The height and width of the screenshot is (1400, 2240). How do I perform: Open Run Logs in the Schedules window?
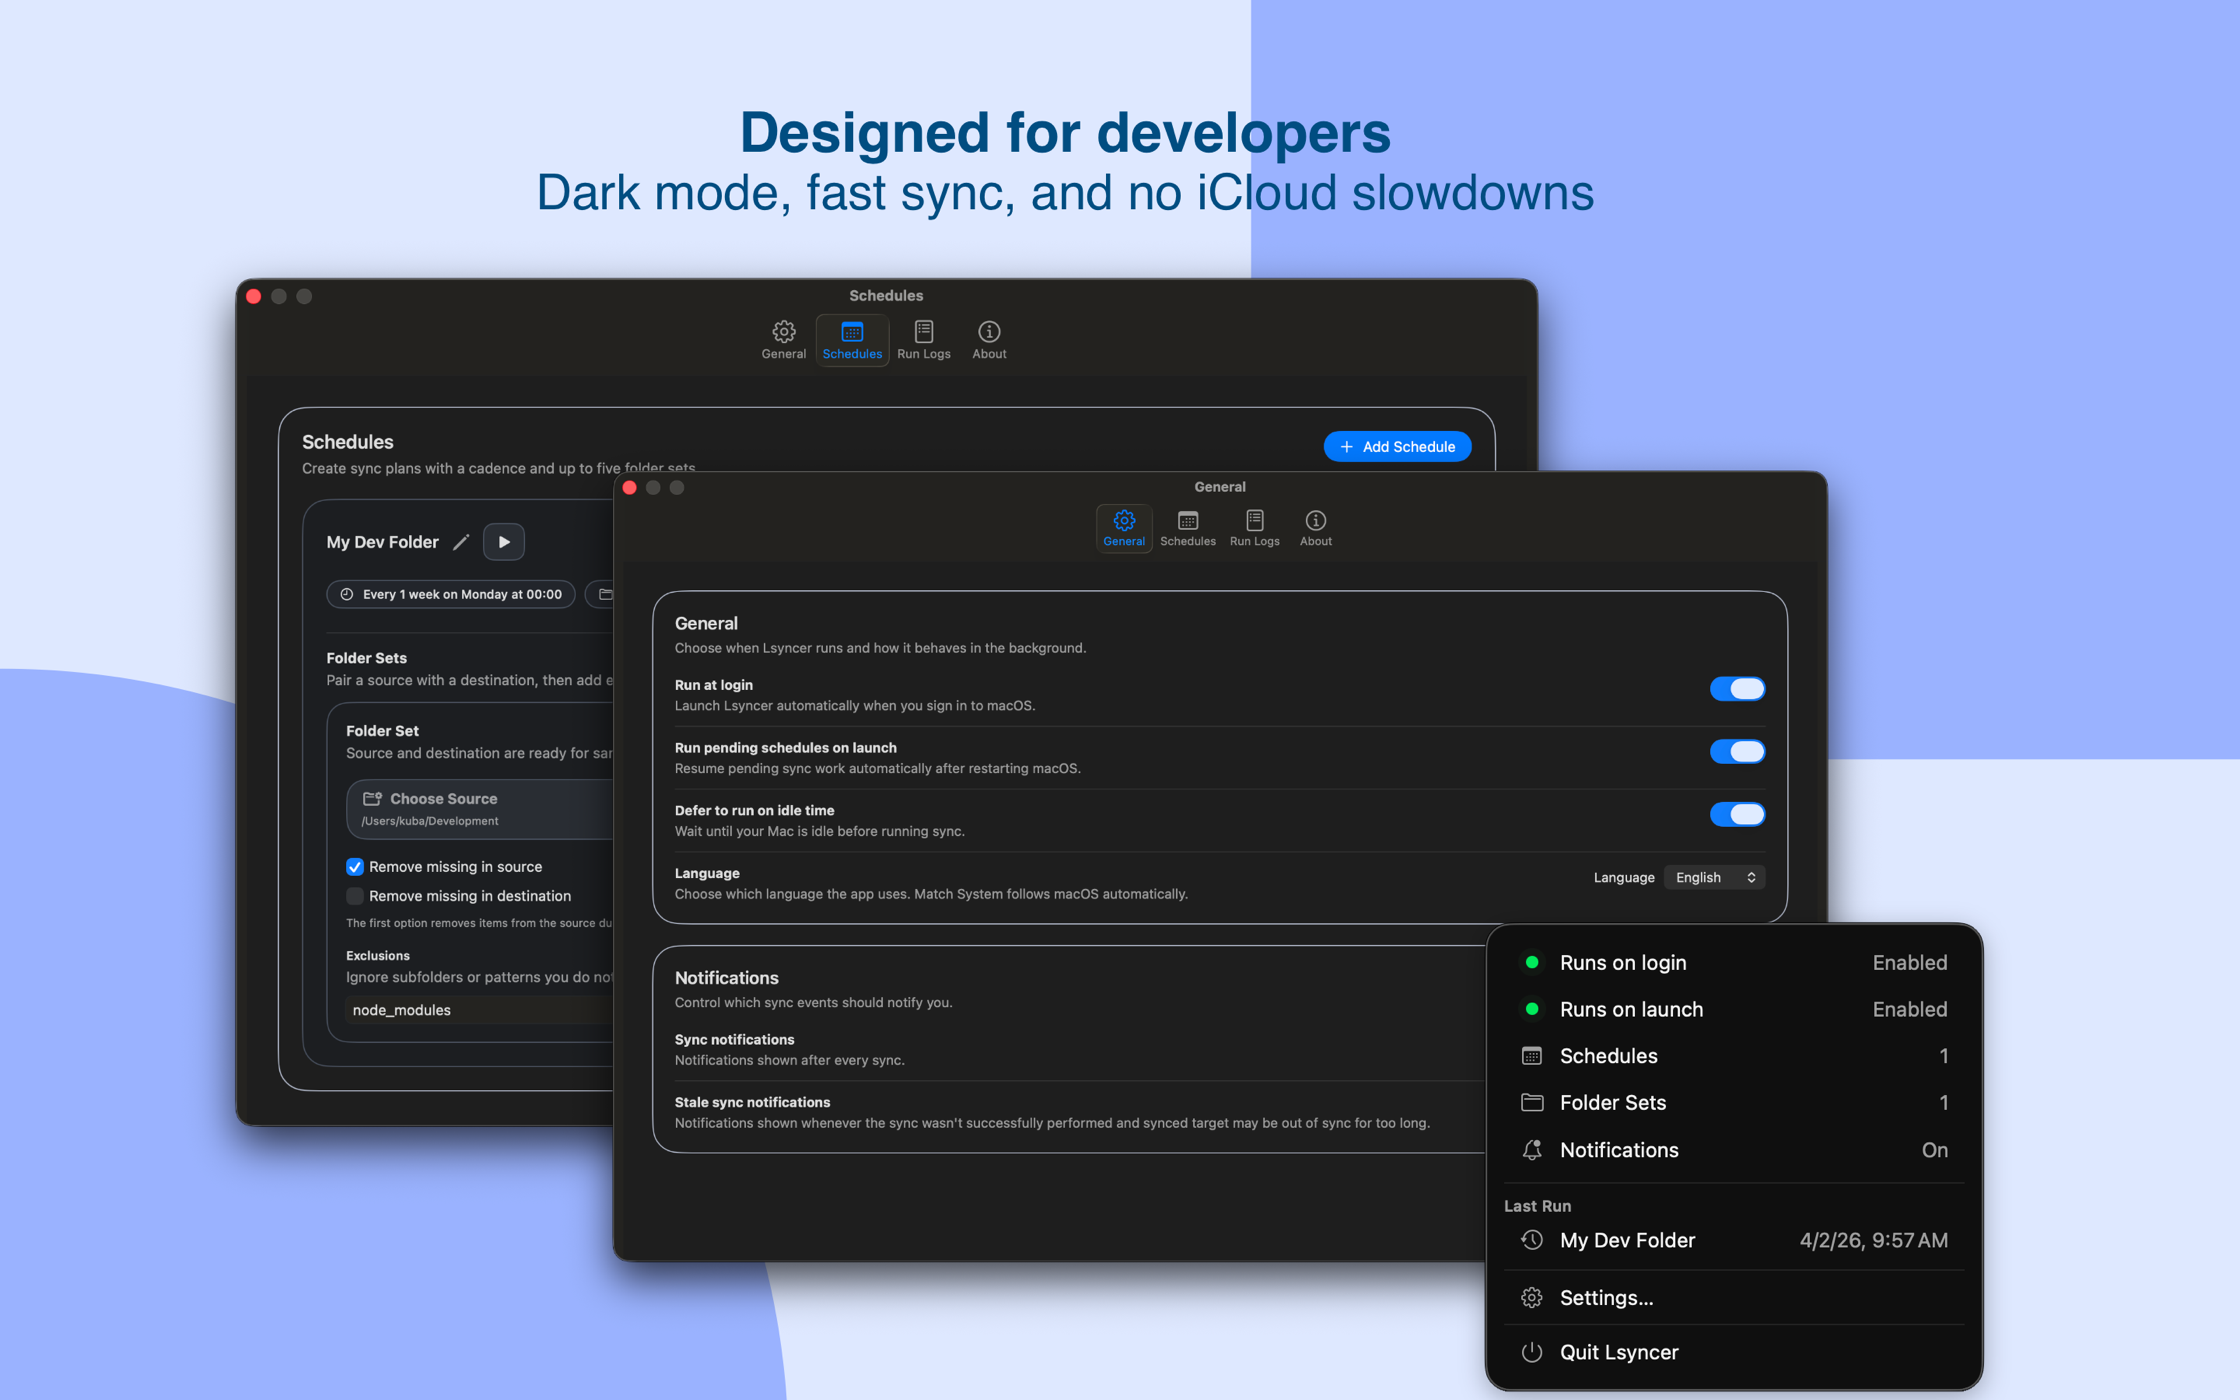tap(923, 338)
